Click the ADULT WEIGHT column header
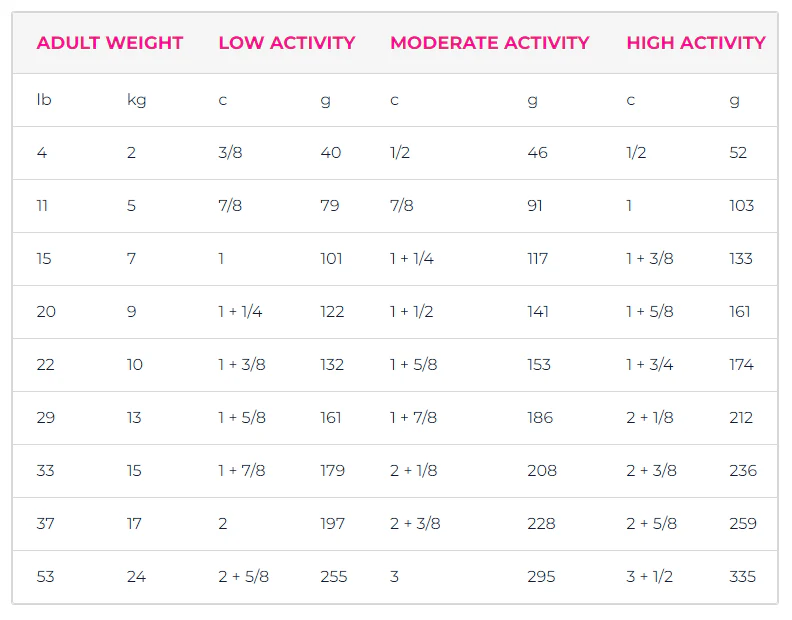This screenshot has height=620, width=792. coord(110,43)
